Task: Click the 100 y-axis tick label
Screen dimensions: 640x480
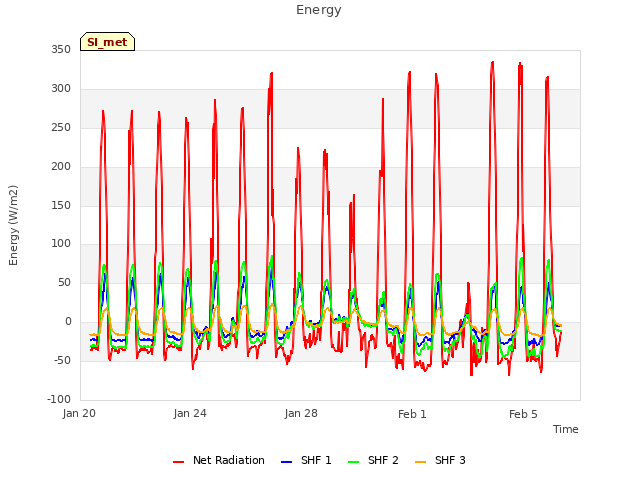Action: tap(61, 244)
